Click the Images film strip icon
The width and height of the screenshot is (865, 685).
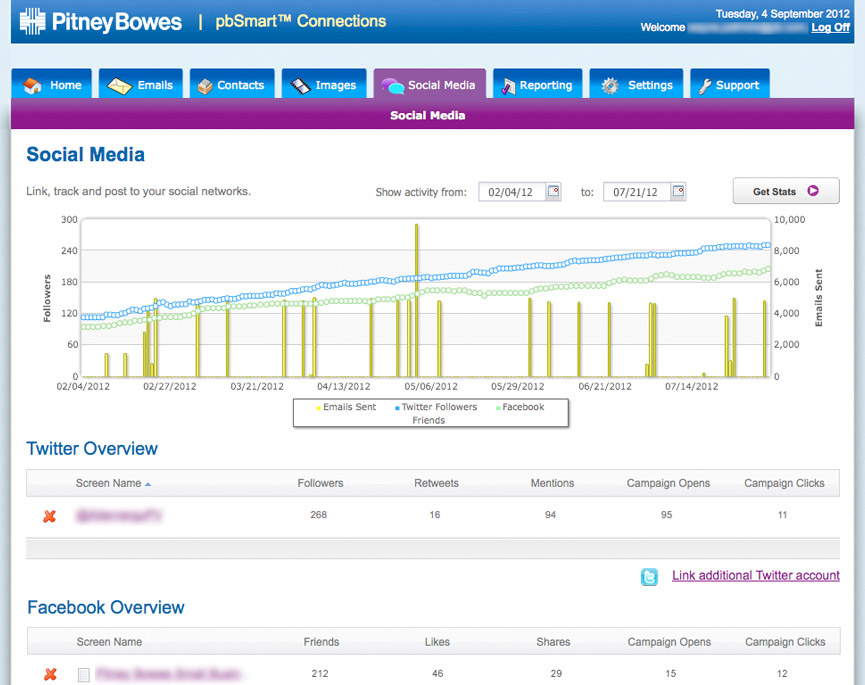pyautogui.click(x=301, y=86)
